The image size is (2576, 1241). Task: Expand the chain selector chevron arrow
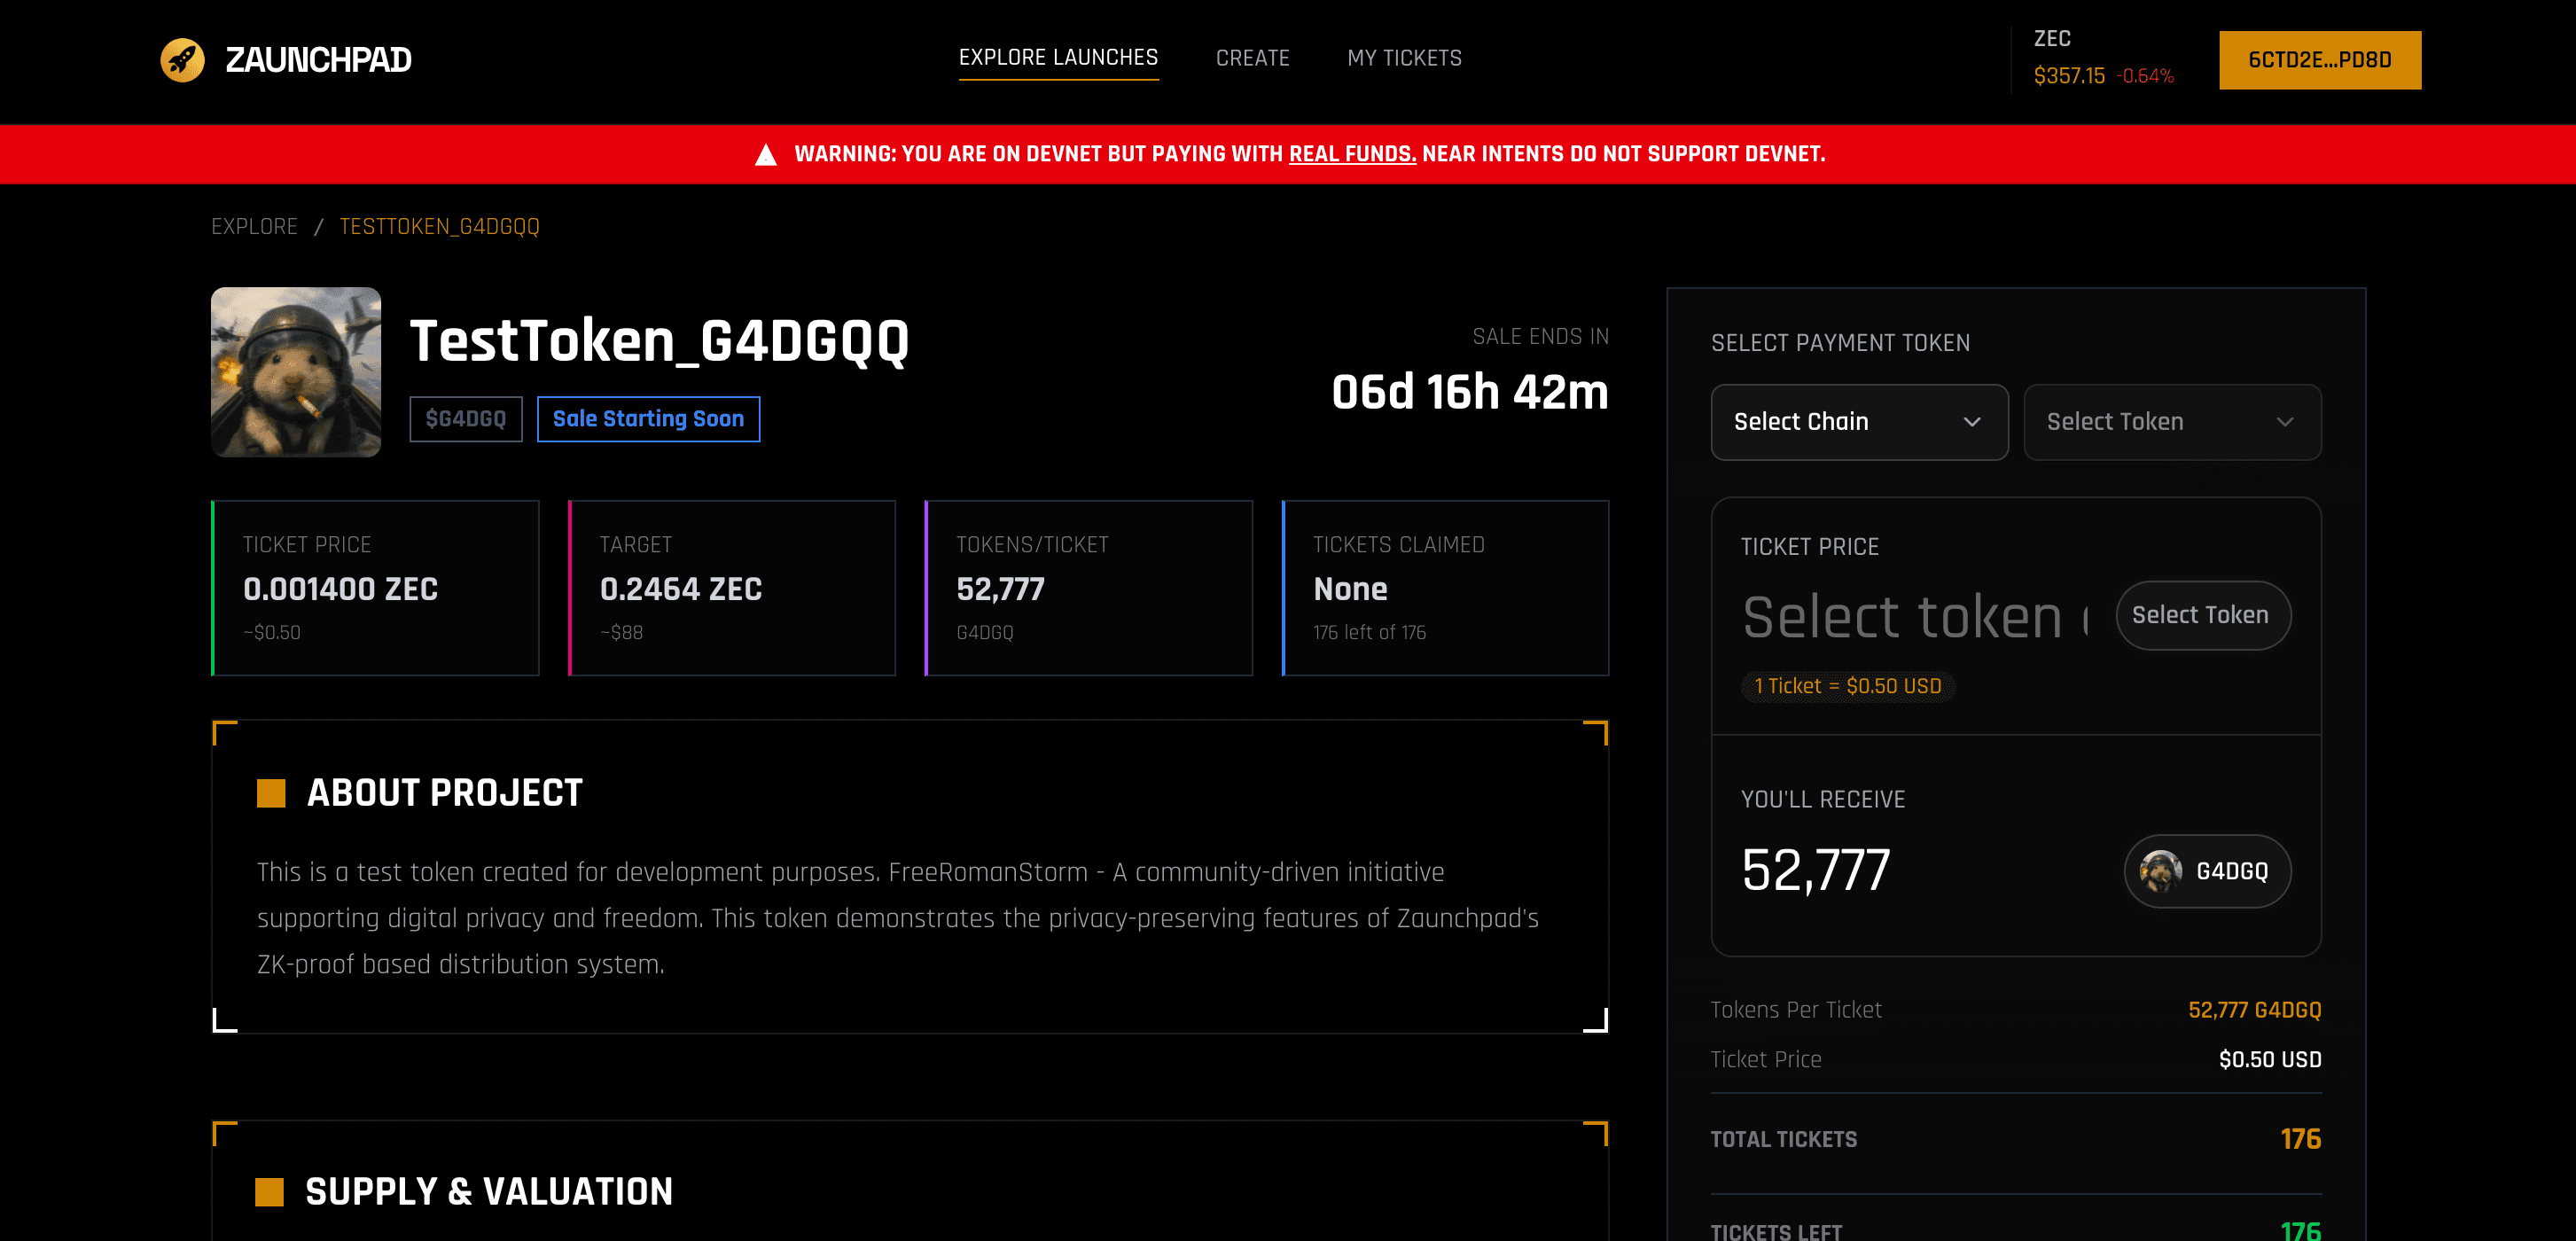[x=1971, y=422]
